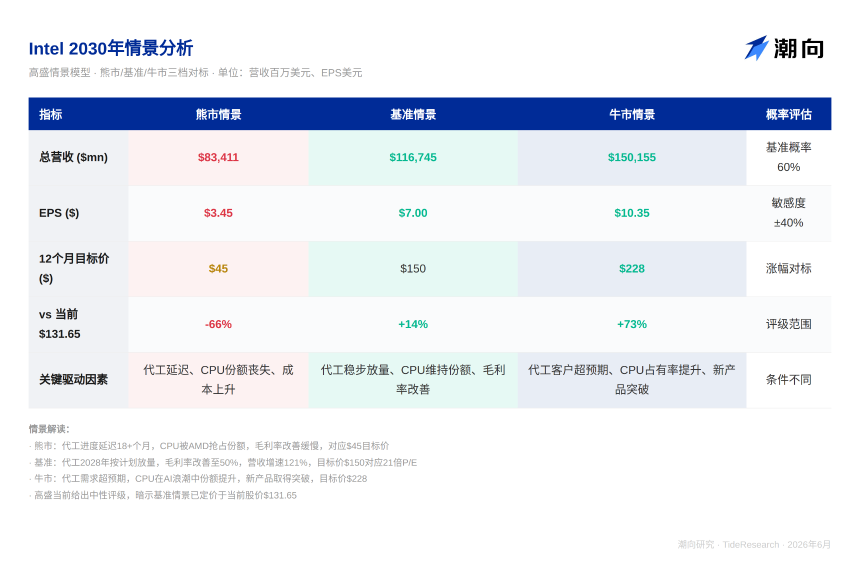This screenshot has width=860, height=585.
Task: Click the 牛市 note about AI浪潮
Action: point(198,479)
